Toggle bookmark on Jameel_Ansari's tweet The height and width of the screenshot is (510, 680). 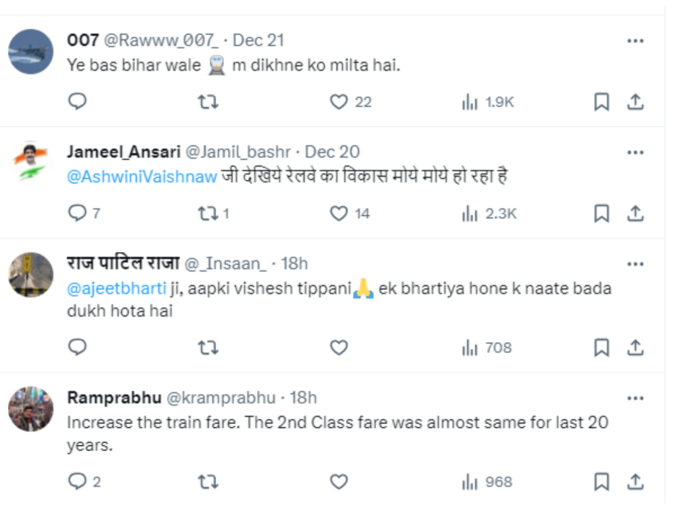coord(602,213)
